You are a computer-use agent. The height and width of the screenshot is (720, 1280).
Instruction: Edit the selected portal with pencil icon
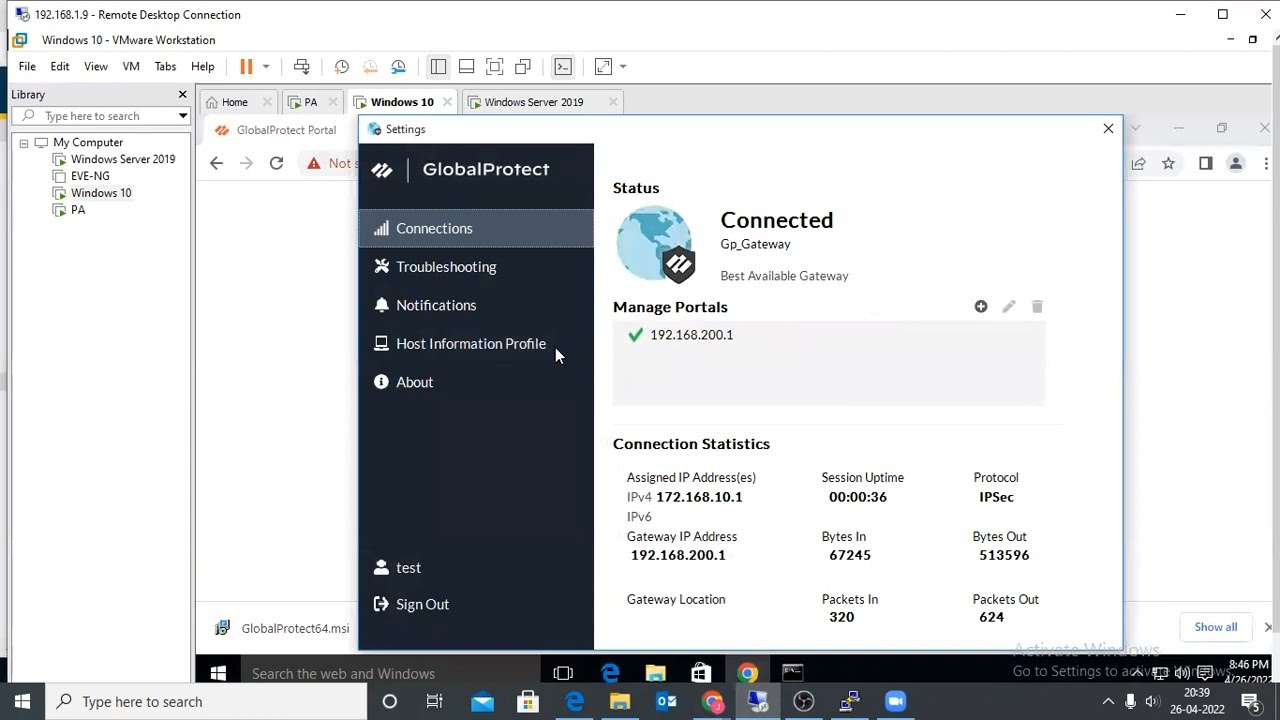(1009, 307)
